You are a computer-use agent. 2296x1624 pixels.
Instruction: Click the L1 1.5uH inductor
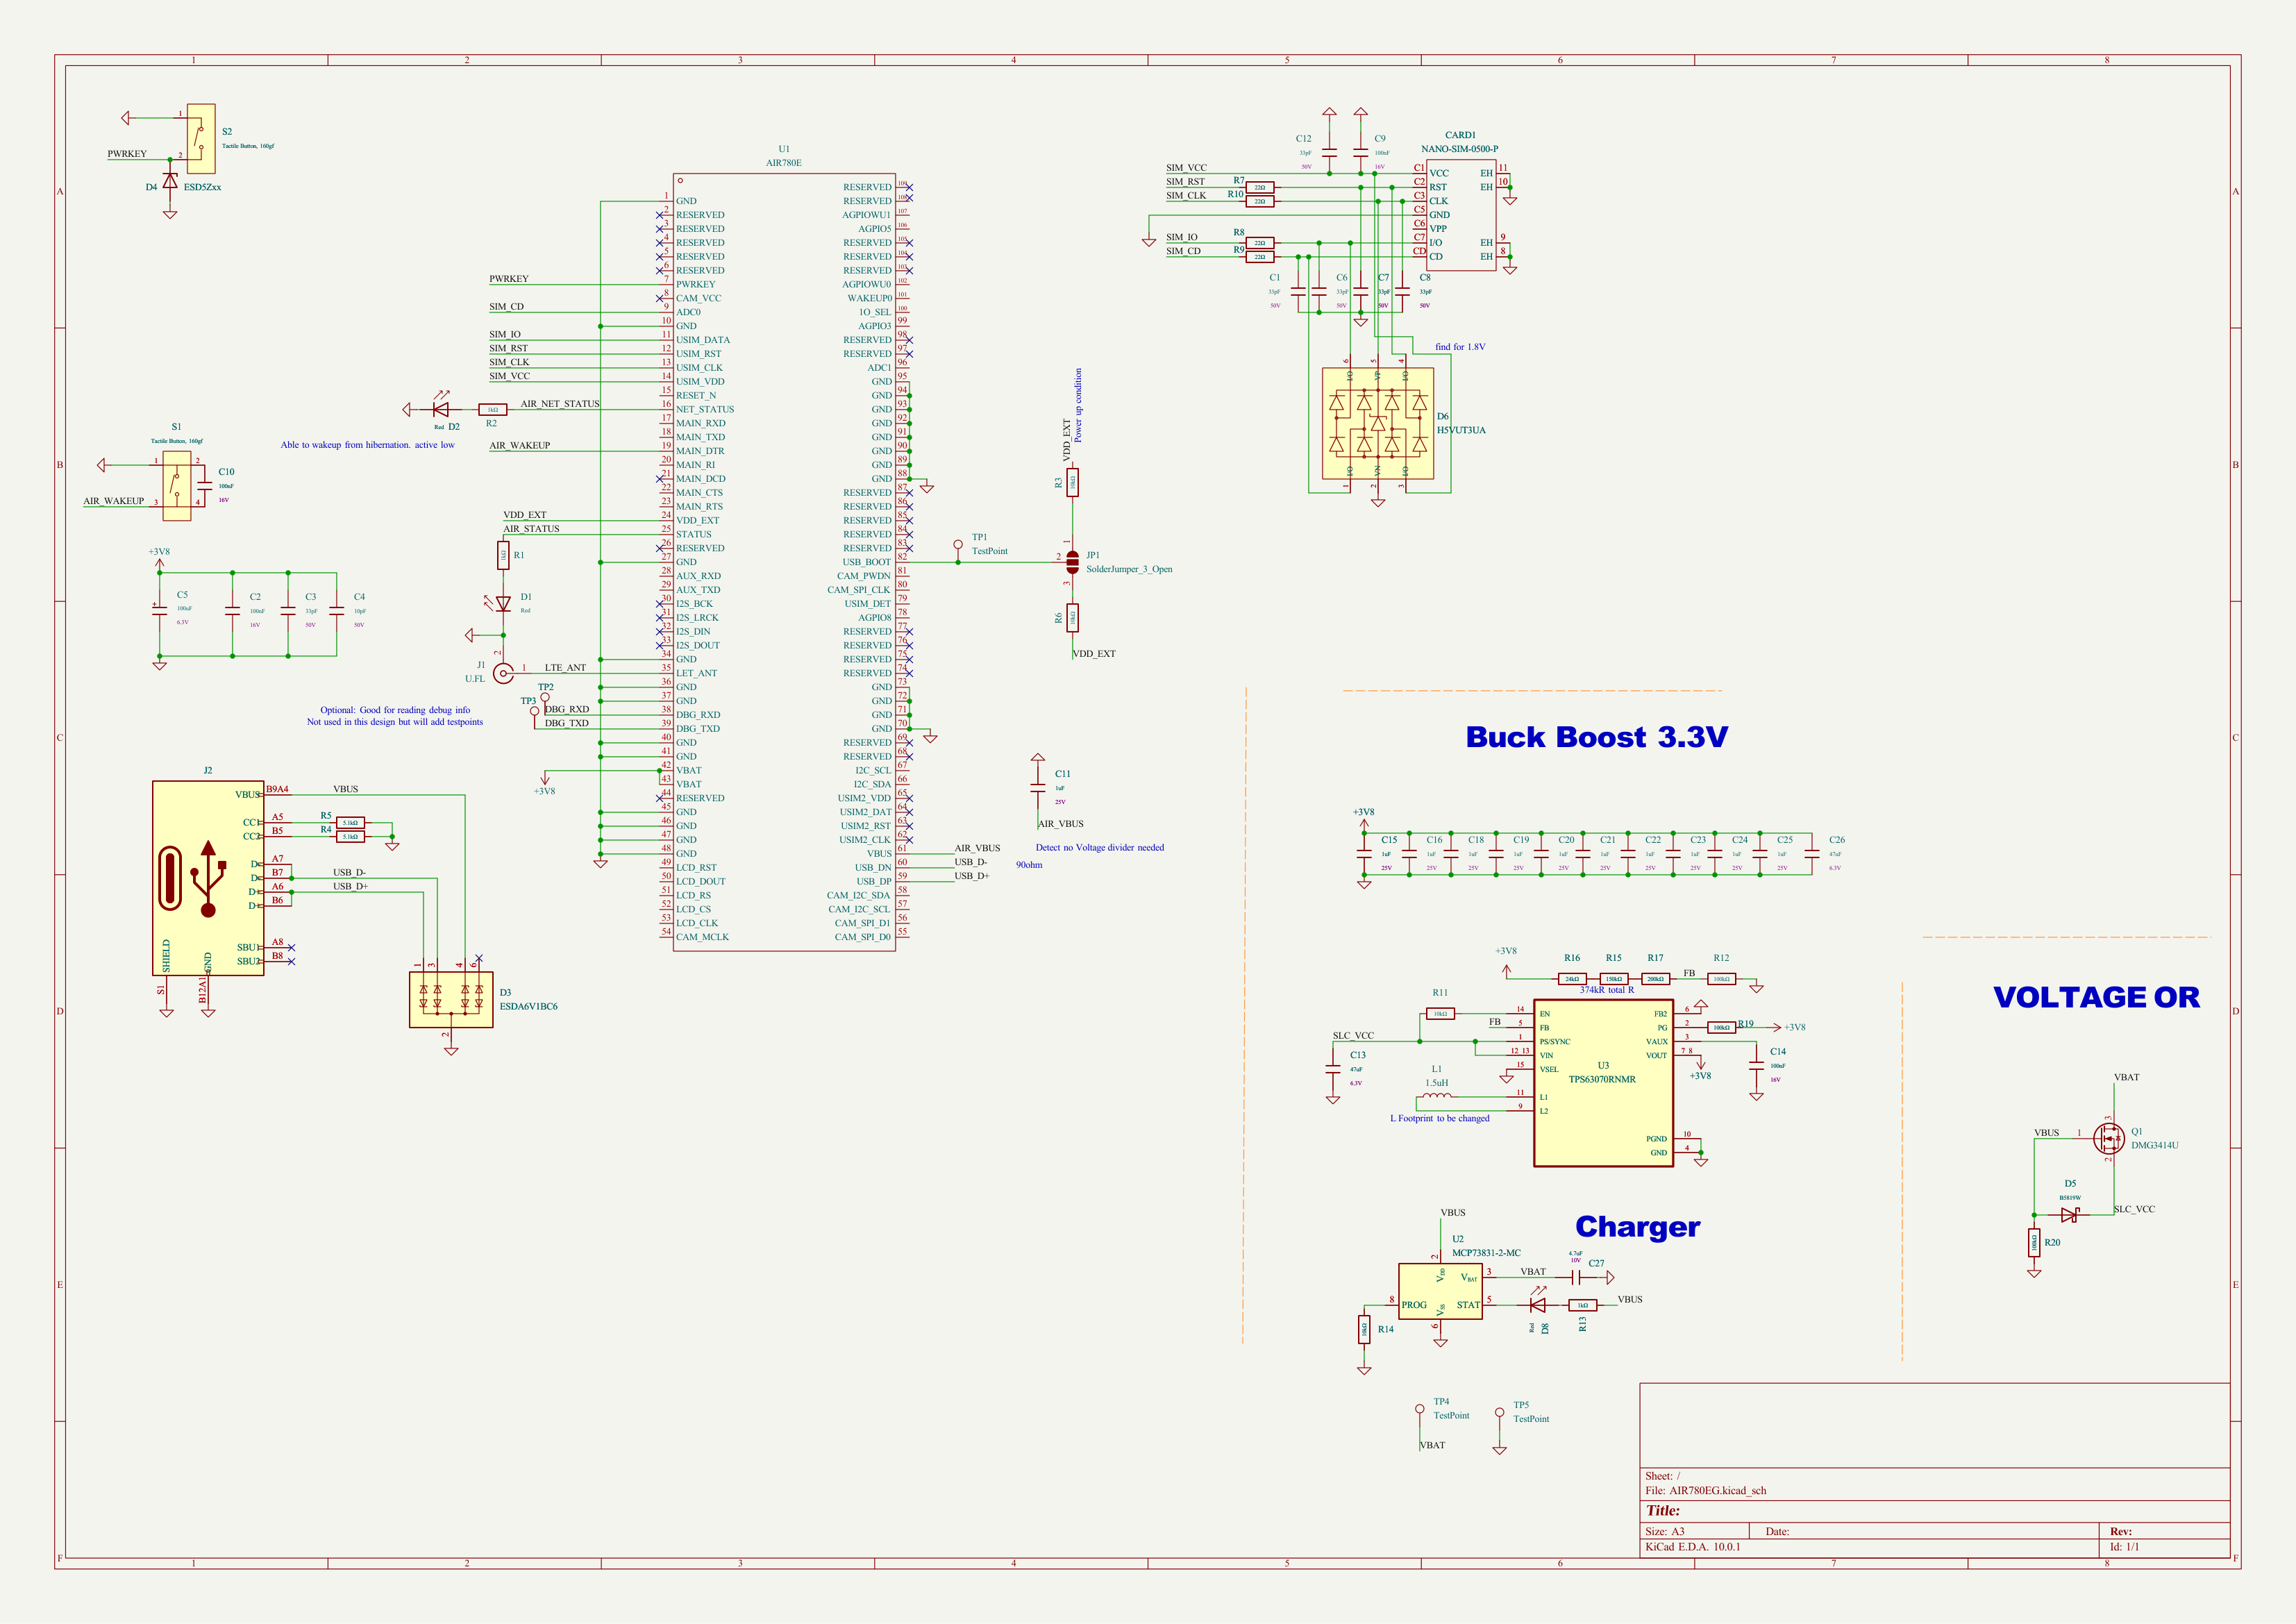(1437, 1095)
